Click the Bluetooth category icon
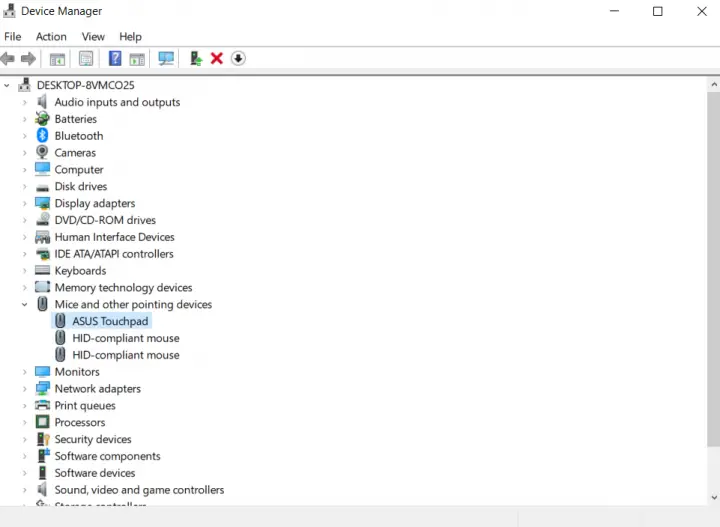720x527 pixels. (42, 135)
